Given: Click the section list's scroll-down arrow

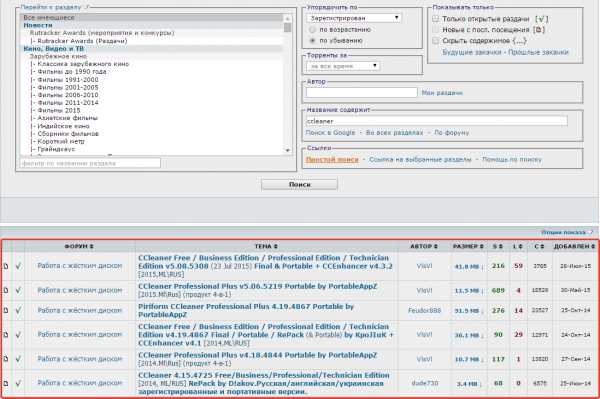Looking at the screenshot, I should tap(288, 151).
